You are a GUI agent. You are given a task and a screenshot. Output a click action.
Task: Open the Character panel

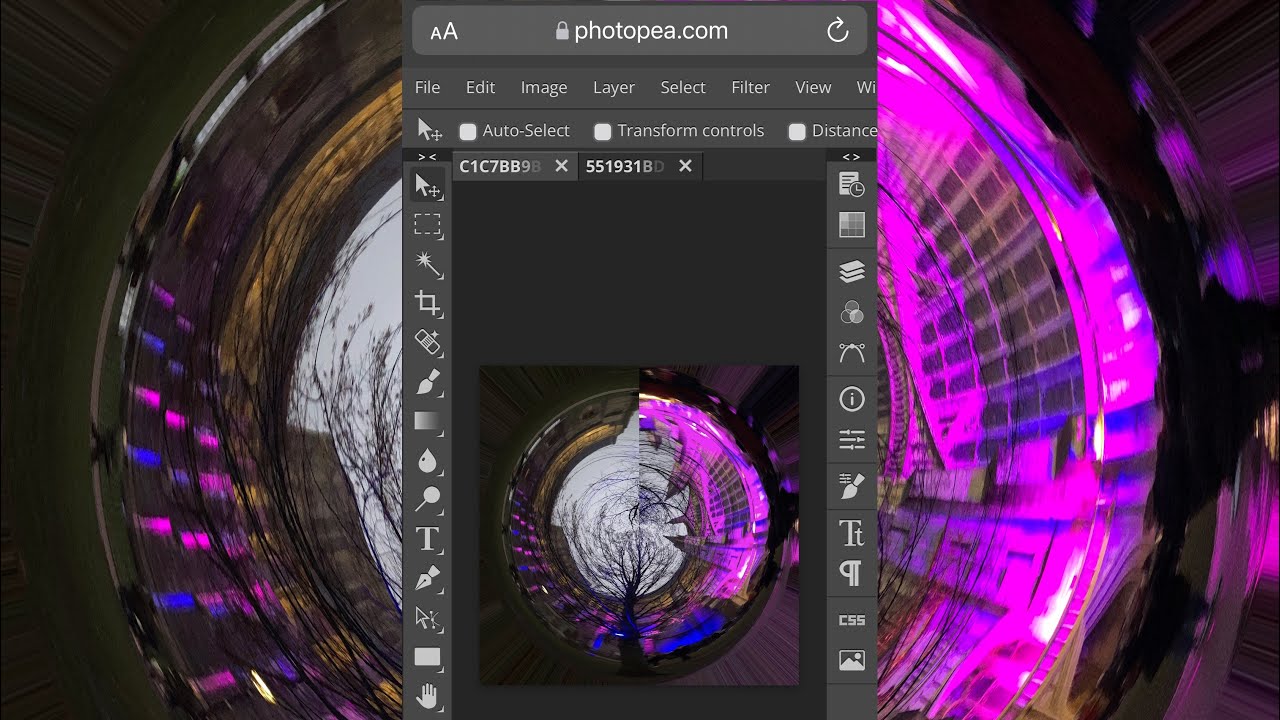point(852,534)
